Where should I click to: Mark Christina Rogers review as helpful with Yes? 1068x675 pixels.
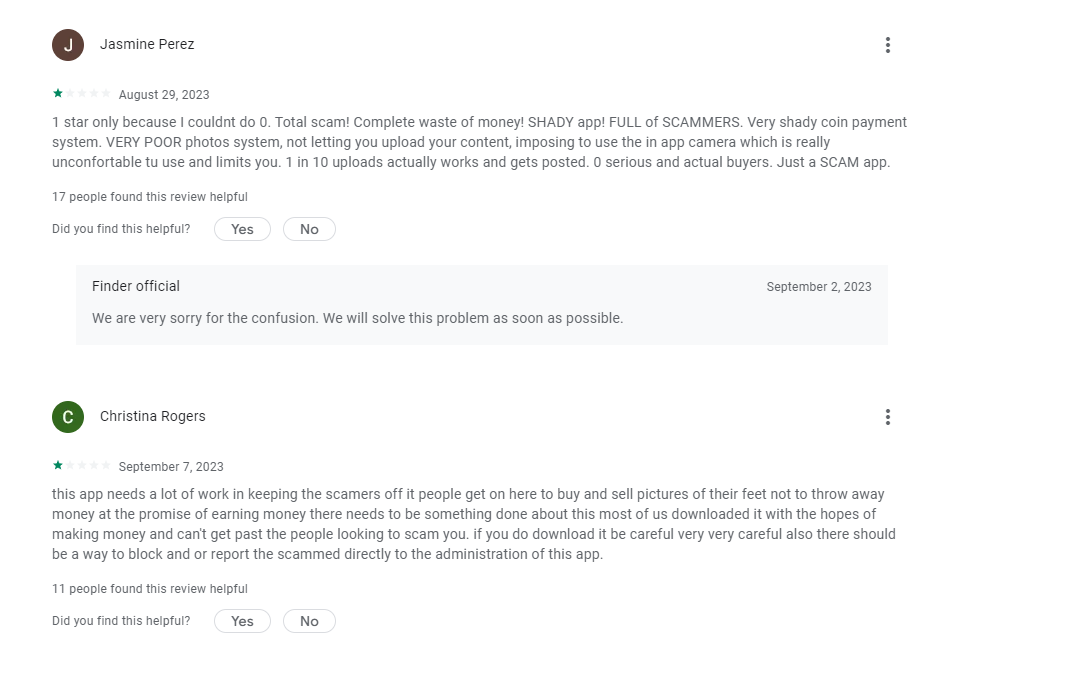242,621
